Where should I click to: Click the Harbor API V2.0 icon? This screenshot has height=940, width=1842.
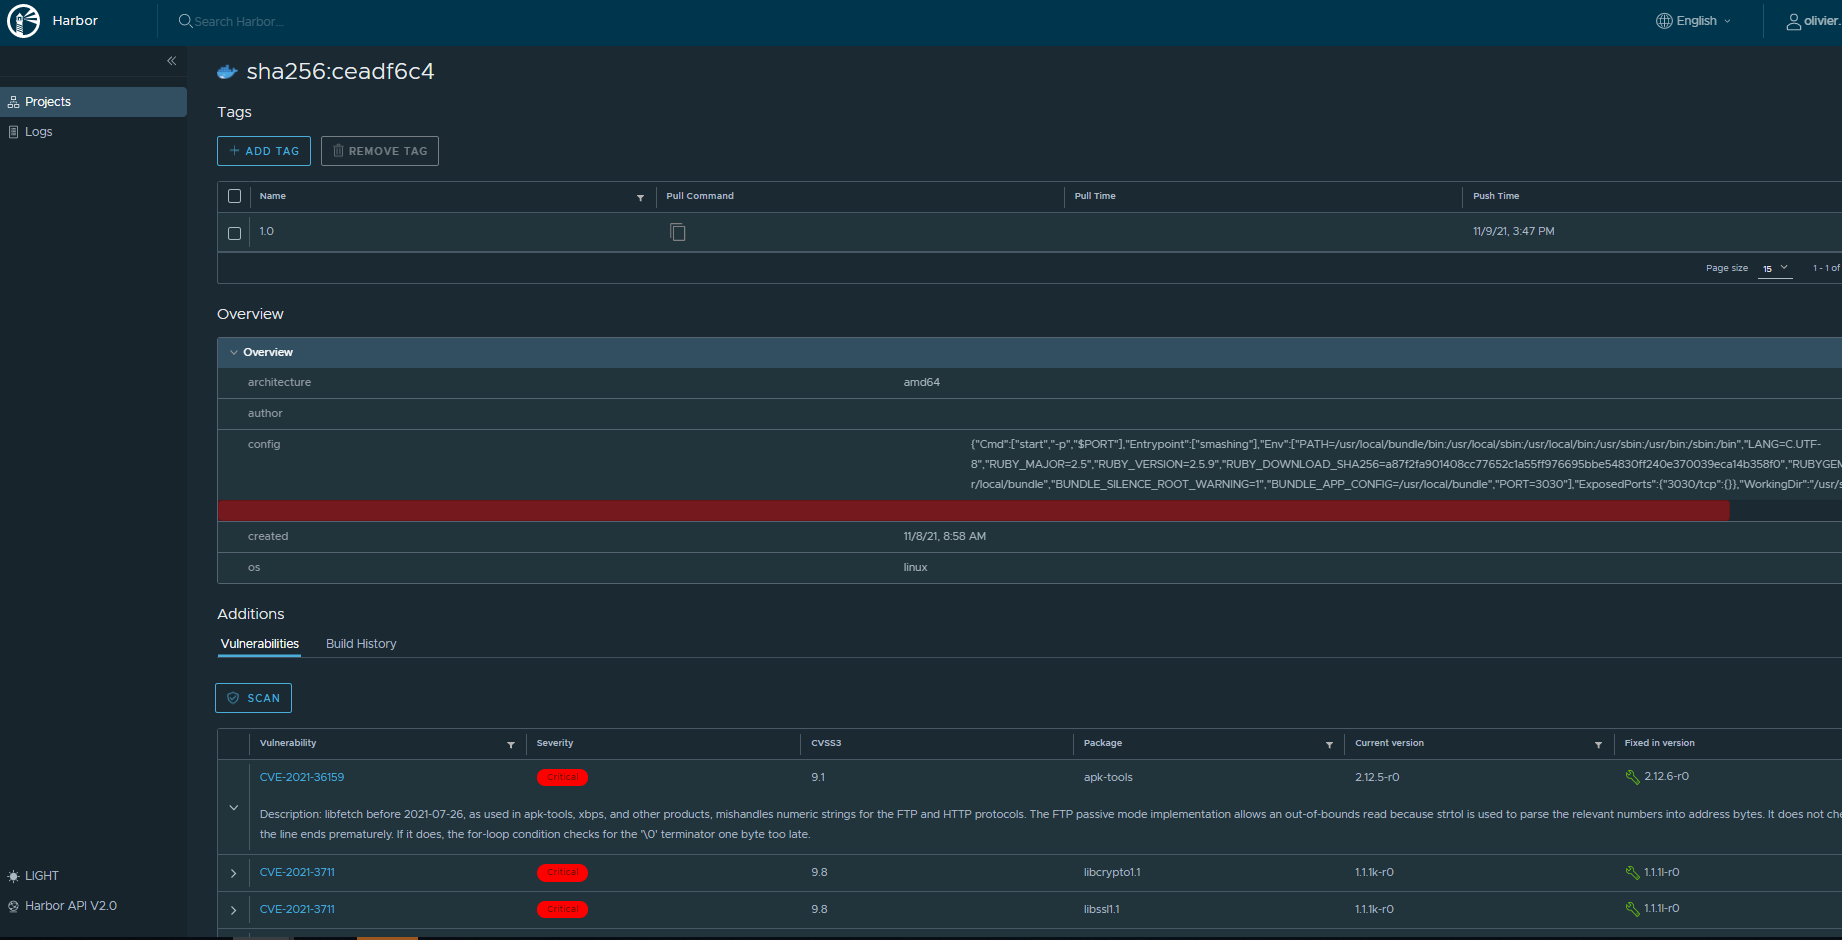tap(13, 906)
